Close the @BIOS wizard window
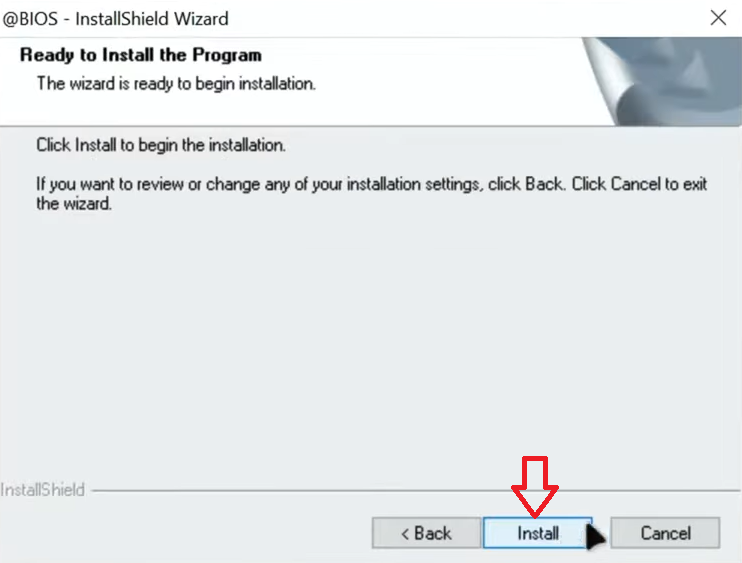The height and width of the screenshot is (563, 742). coord(718,18)
